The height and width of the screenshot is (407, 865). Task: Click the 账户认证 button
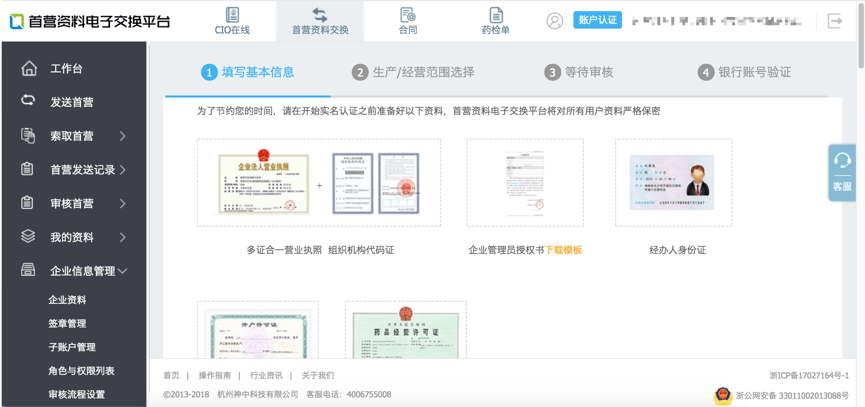[x=597, y=20]
